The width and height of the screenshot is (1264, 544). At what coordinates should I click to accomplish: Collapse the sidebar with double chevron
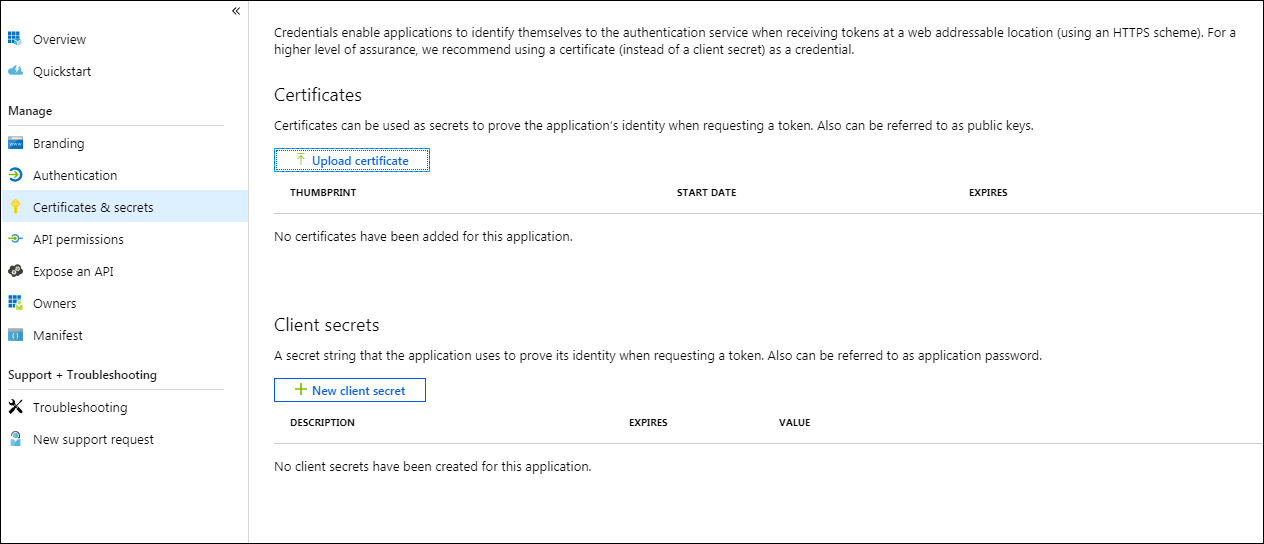pyautogui.click(x=236, y=11)
